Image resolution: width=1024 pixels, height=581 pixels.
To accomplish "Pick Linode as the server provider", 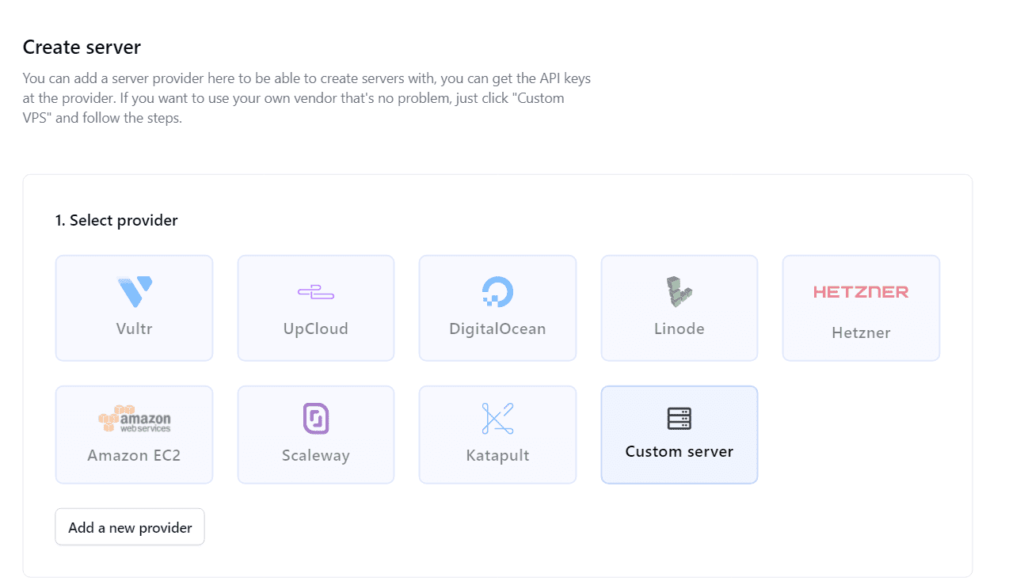I will coord(679,307).
